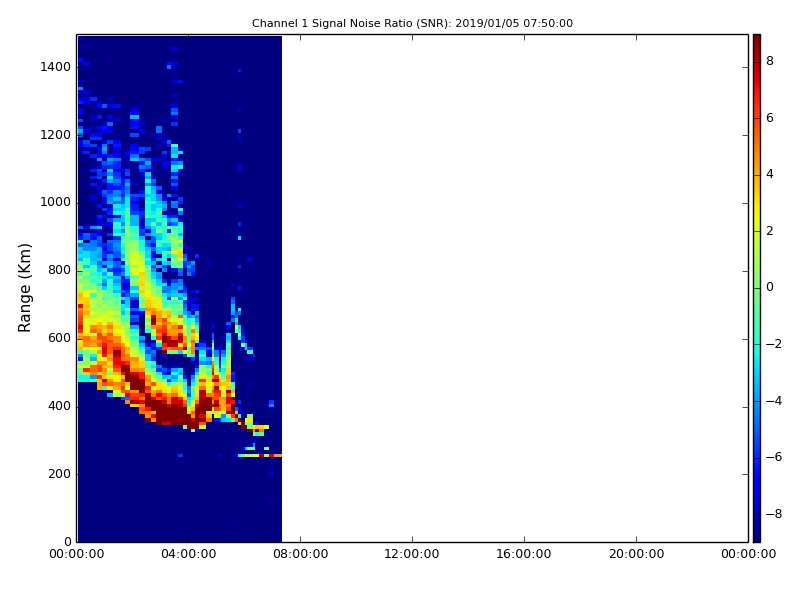Click the dark red top of the colorbar
This screenshot has height=600, width=800.
[757, 43]
